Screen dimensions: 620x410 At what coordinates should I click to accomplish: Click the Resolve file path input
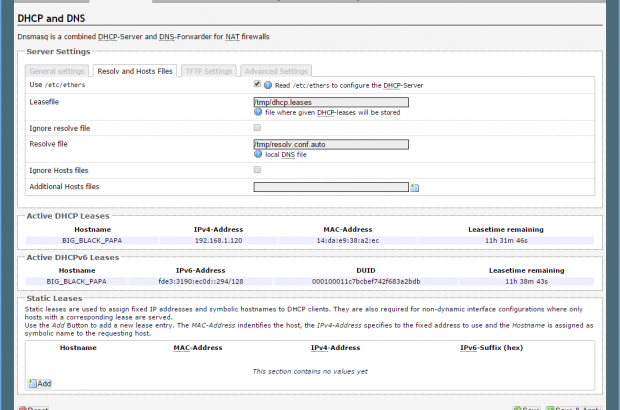[x=331, y=144]
